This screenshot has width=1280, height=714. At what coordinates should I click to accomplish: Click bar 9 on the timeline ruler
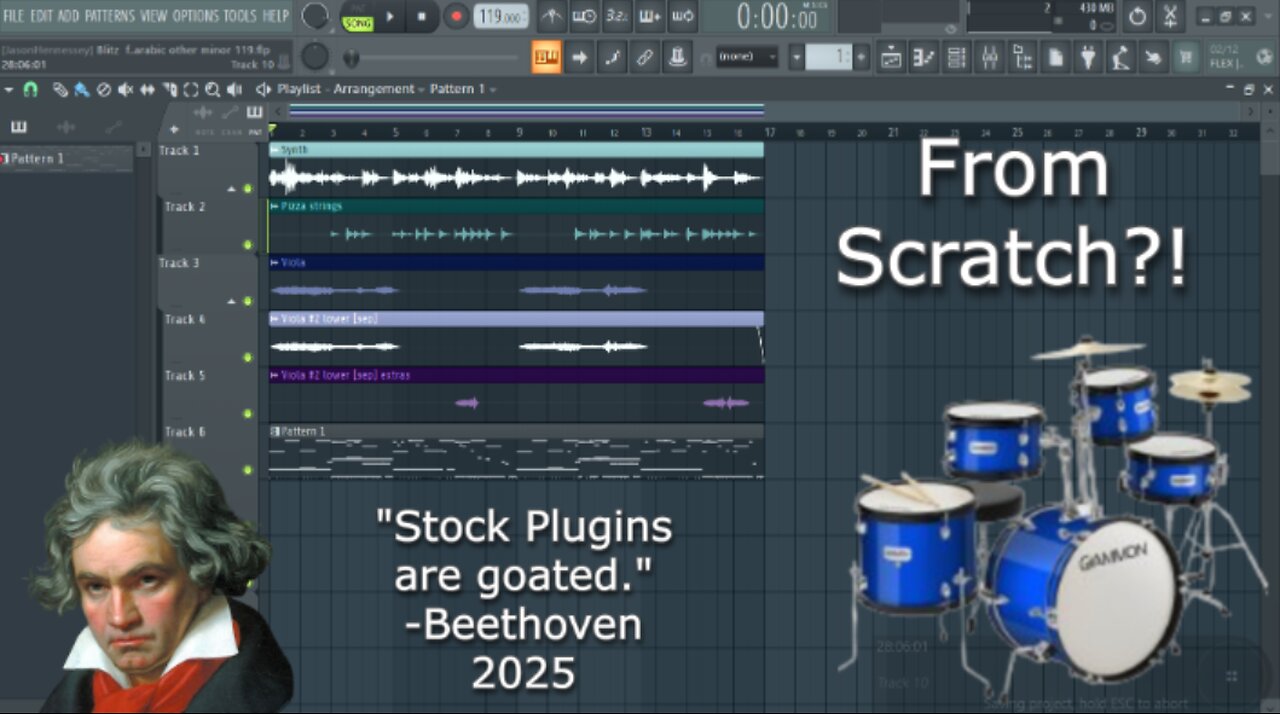tap(519, 132)
